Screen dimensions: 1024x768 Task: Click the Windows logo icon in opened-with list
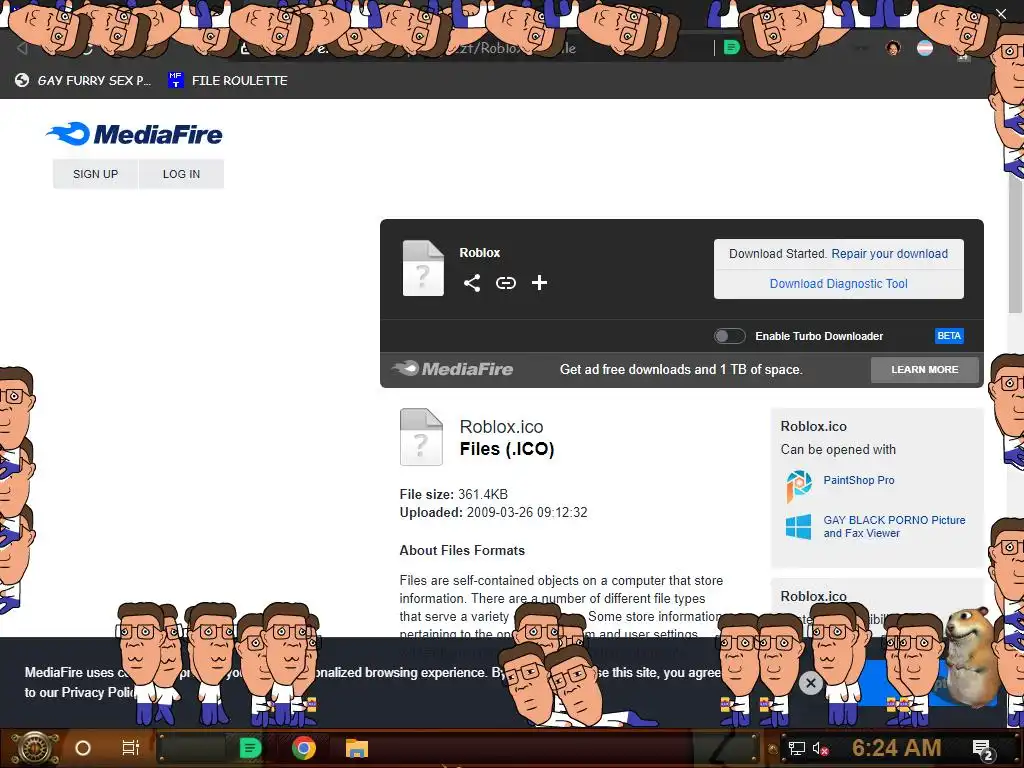click(798, 526)
